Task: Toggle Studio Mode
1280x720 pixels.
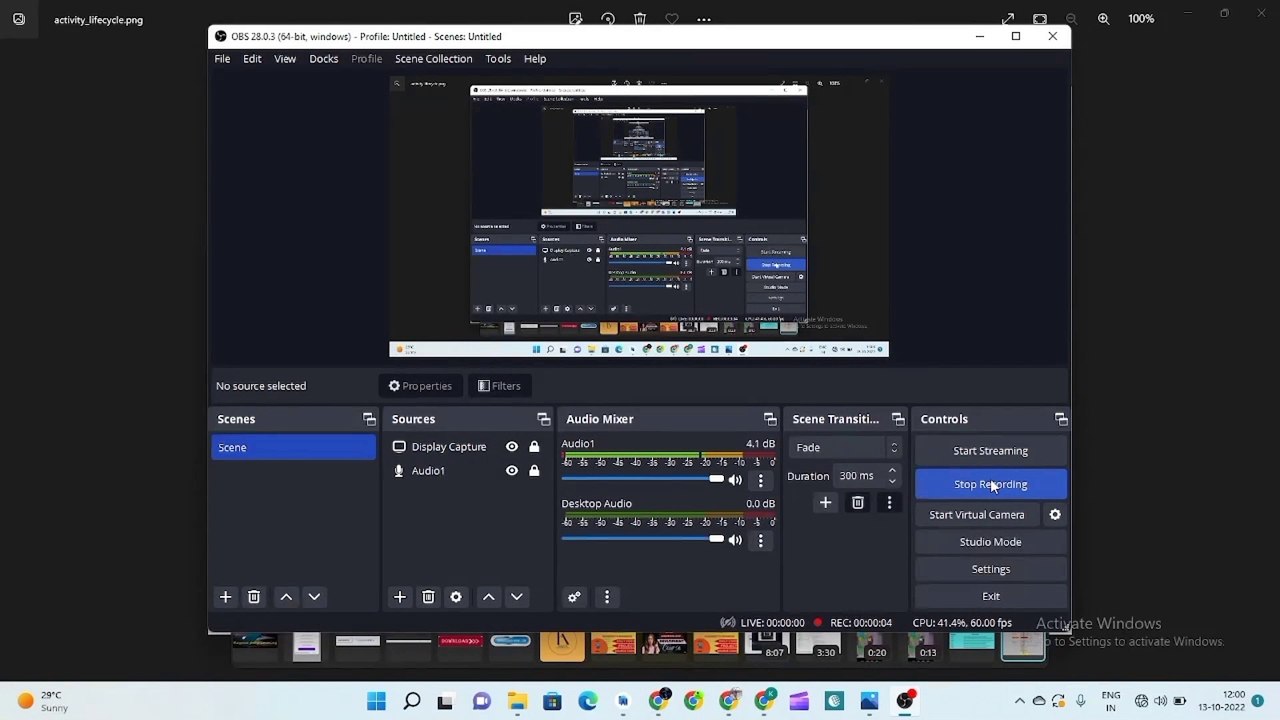Action: pyautogui.click(x=991, y=542)
